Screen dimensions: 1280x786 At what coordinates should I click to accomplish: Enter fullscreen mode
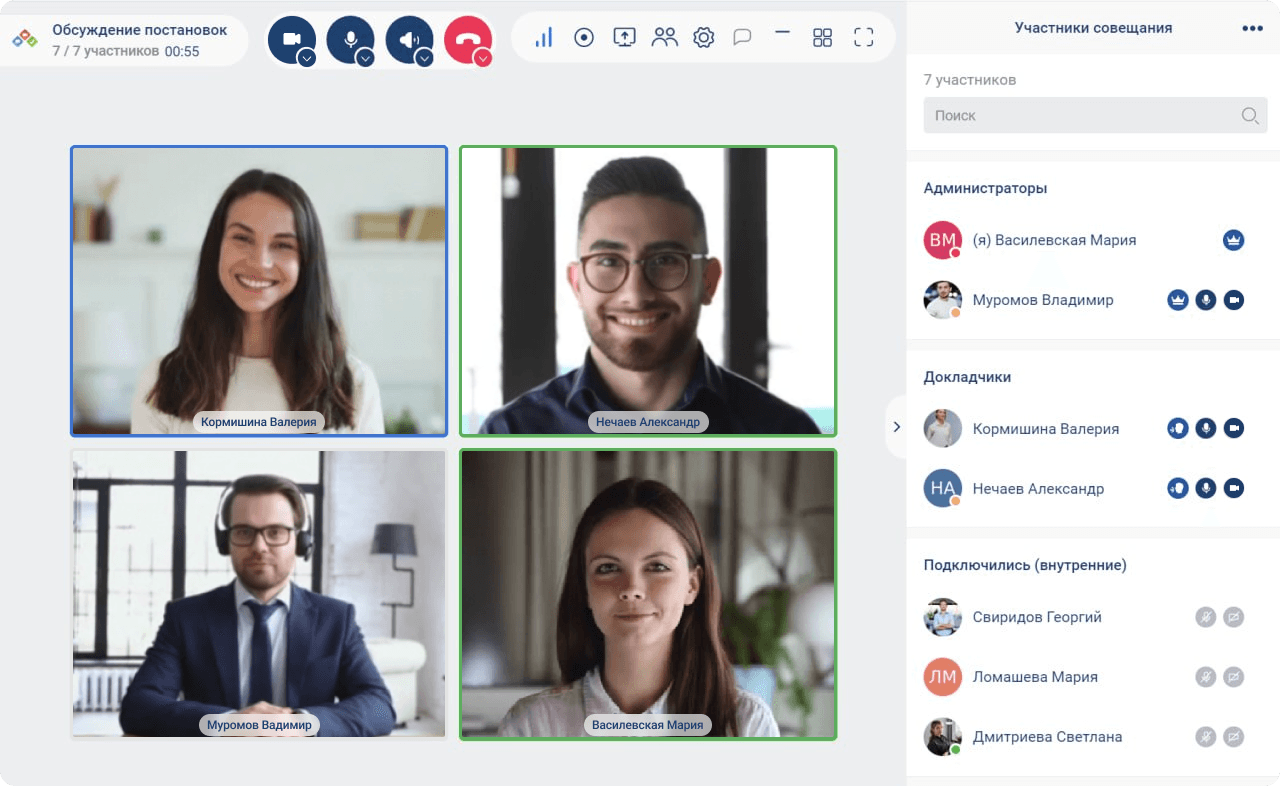(x=864, y=38)
